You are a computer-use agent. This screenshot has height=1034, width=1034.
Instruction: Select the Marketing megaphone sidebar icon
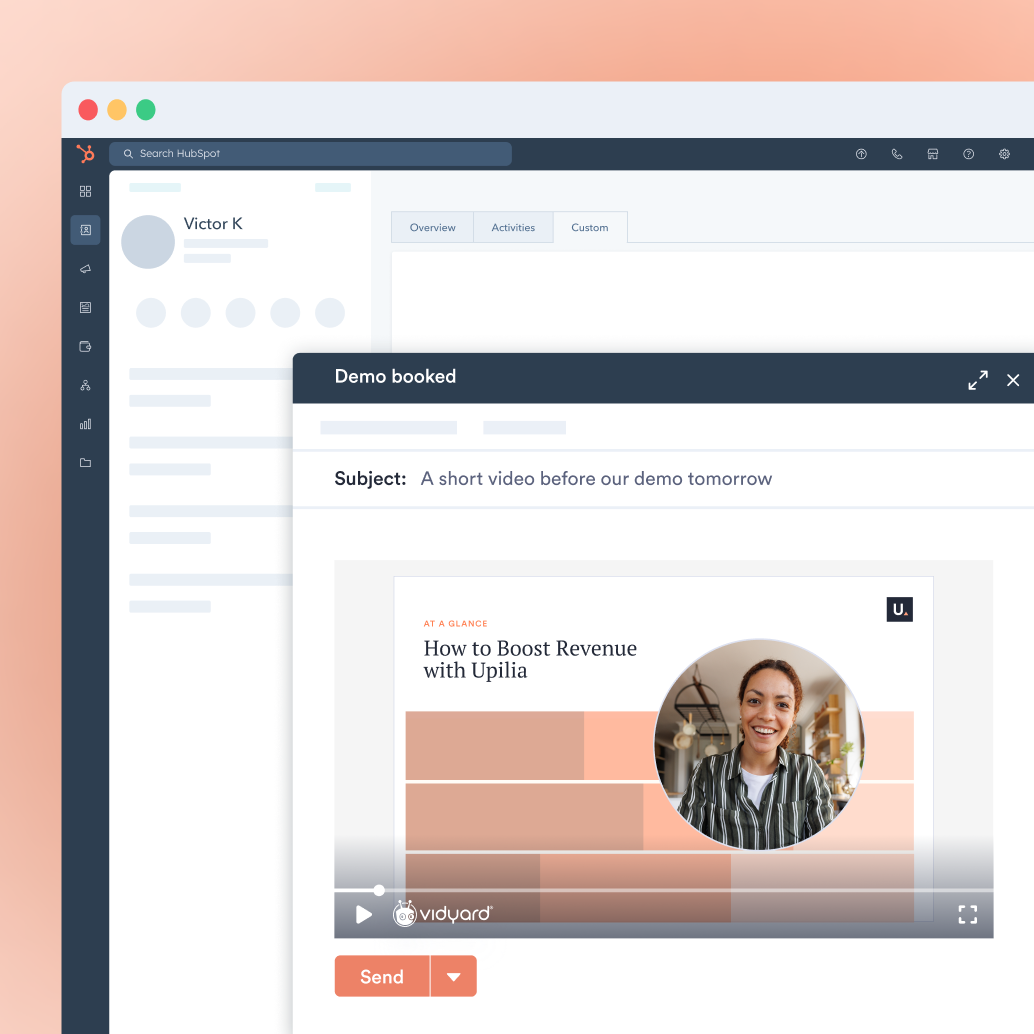[86, 268]
